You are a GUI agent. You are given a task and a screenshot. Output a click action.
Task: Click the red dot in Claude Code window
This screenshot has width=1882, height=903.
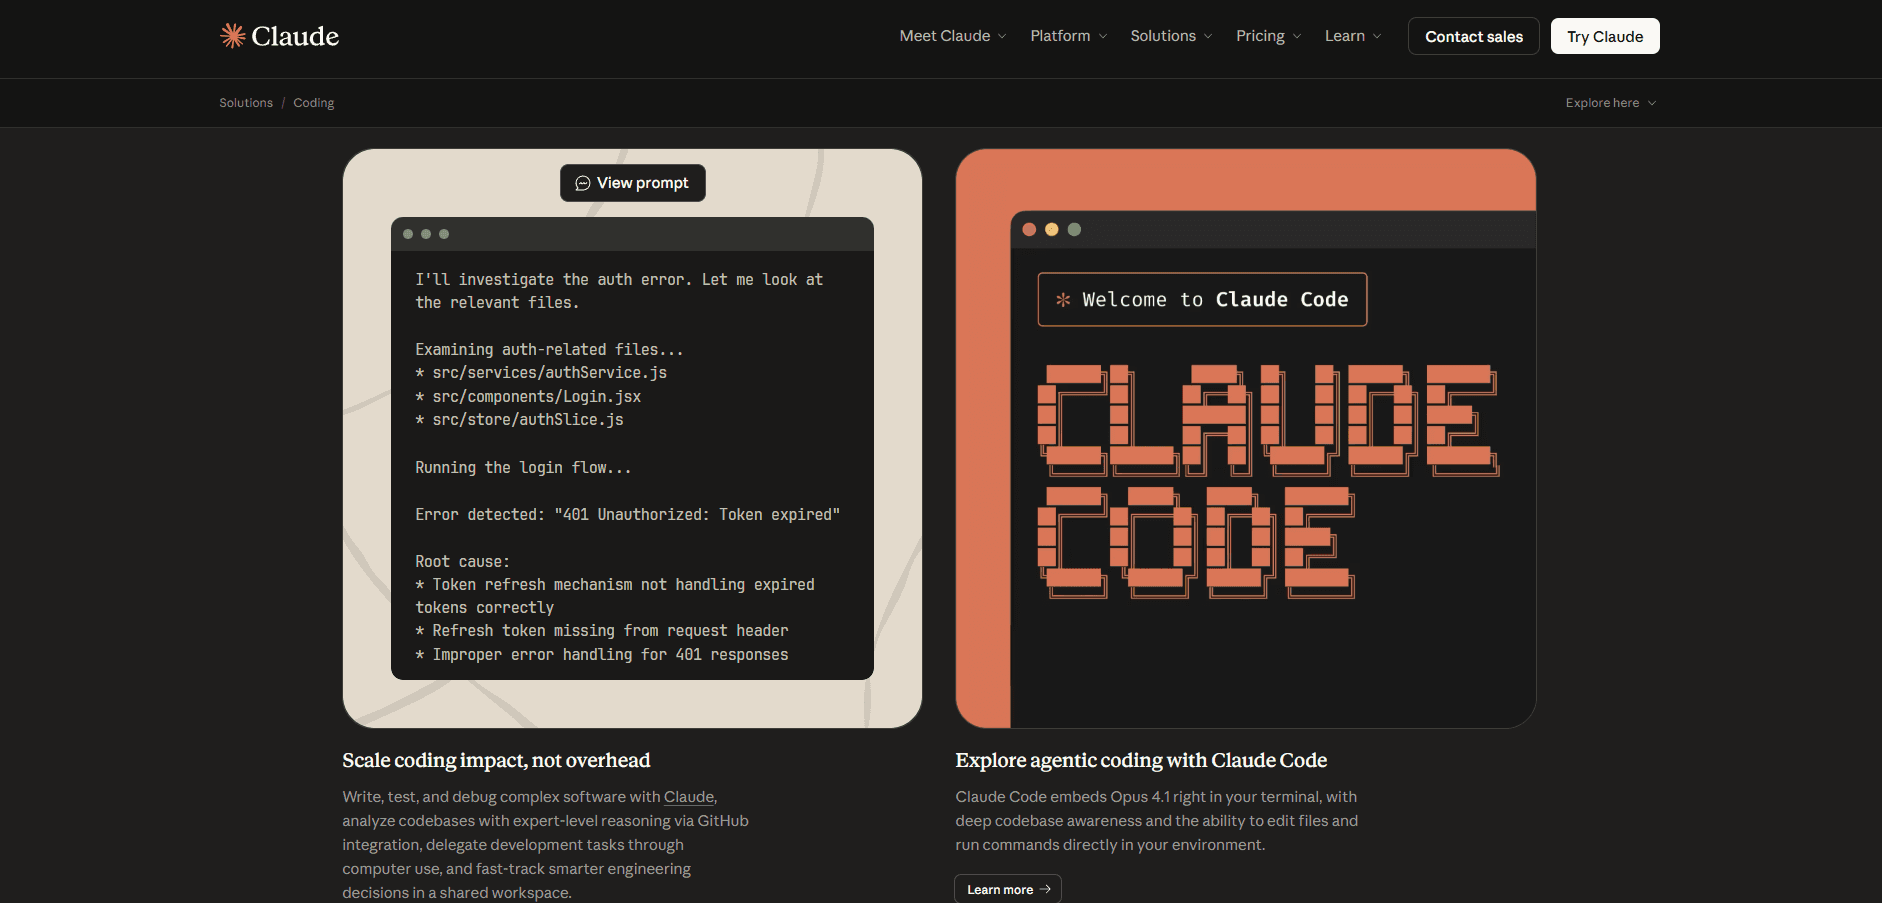(1029, 229)
